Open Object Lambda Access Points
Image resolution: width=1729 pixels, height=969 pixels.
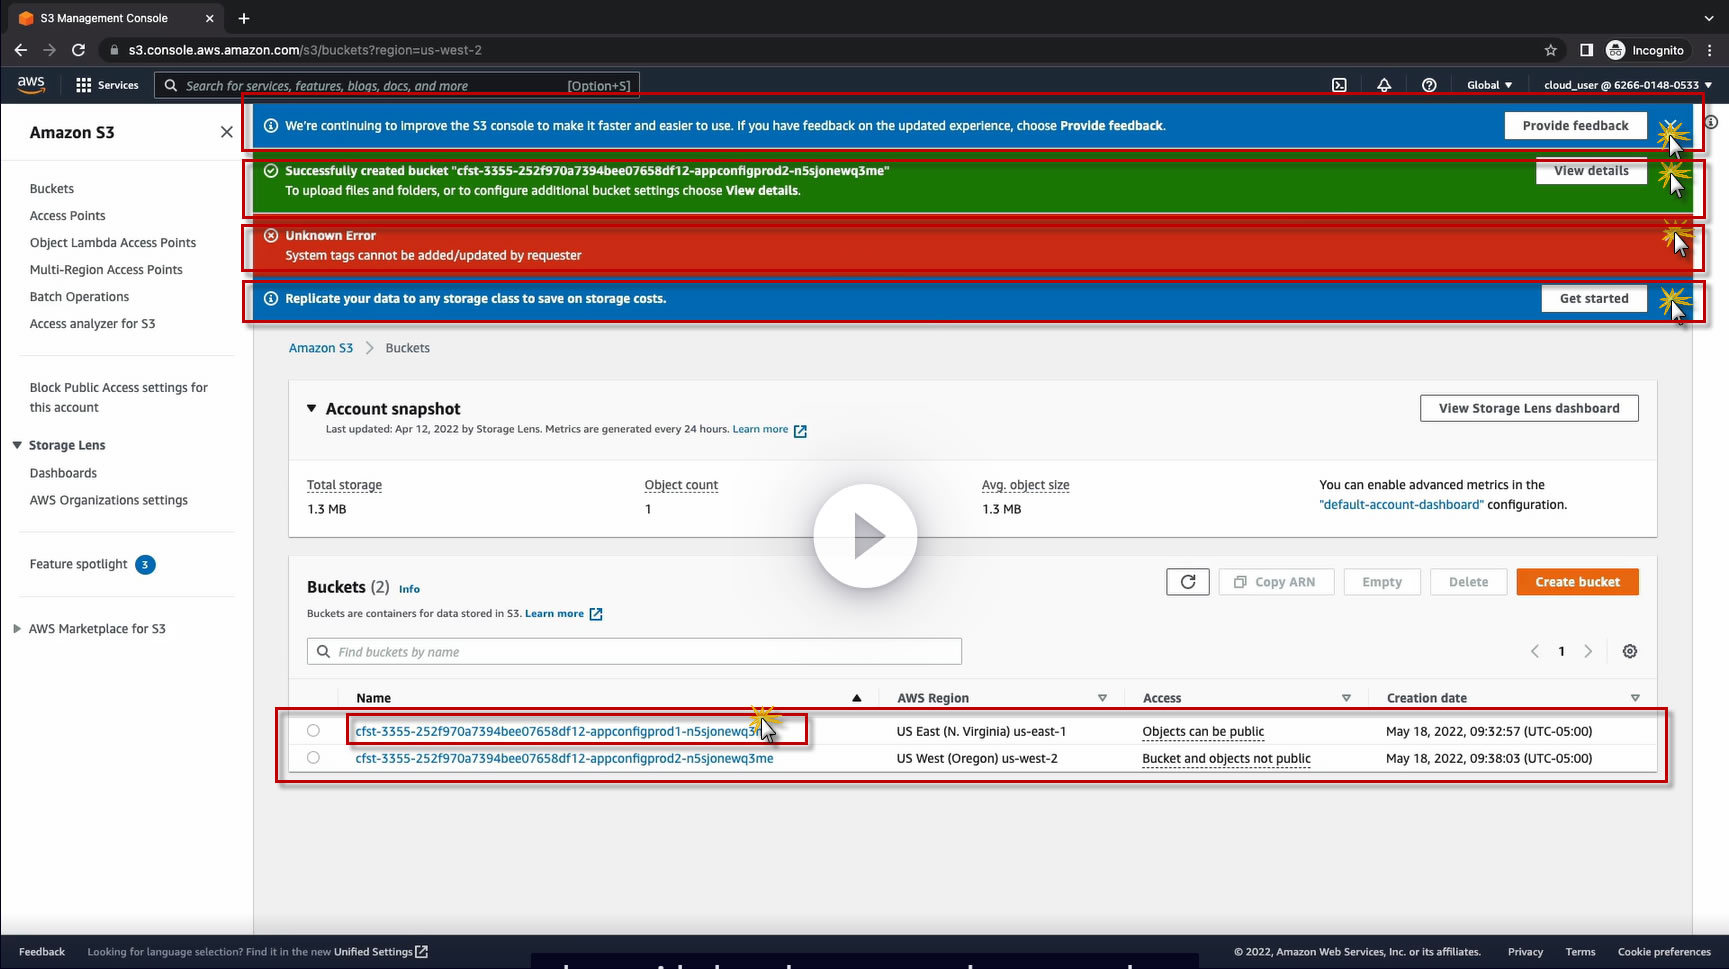click(113, 243)
